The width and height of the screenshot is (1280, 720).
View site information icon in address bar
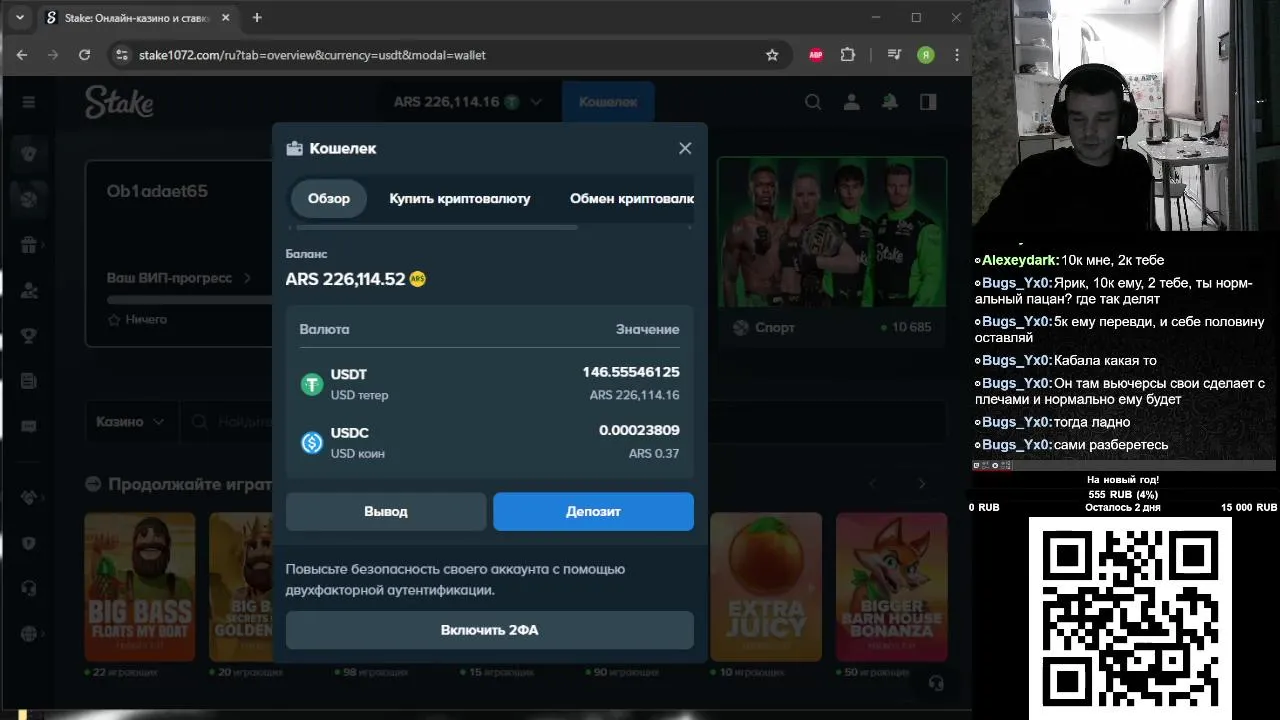(121, 55)
